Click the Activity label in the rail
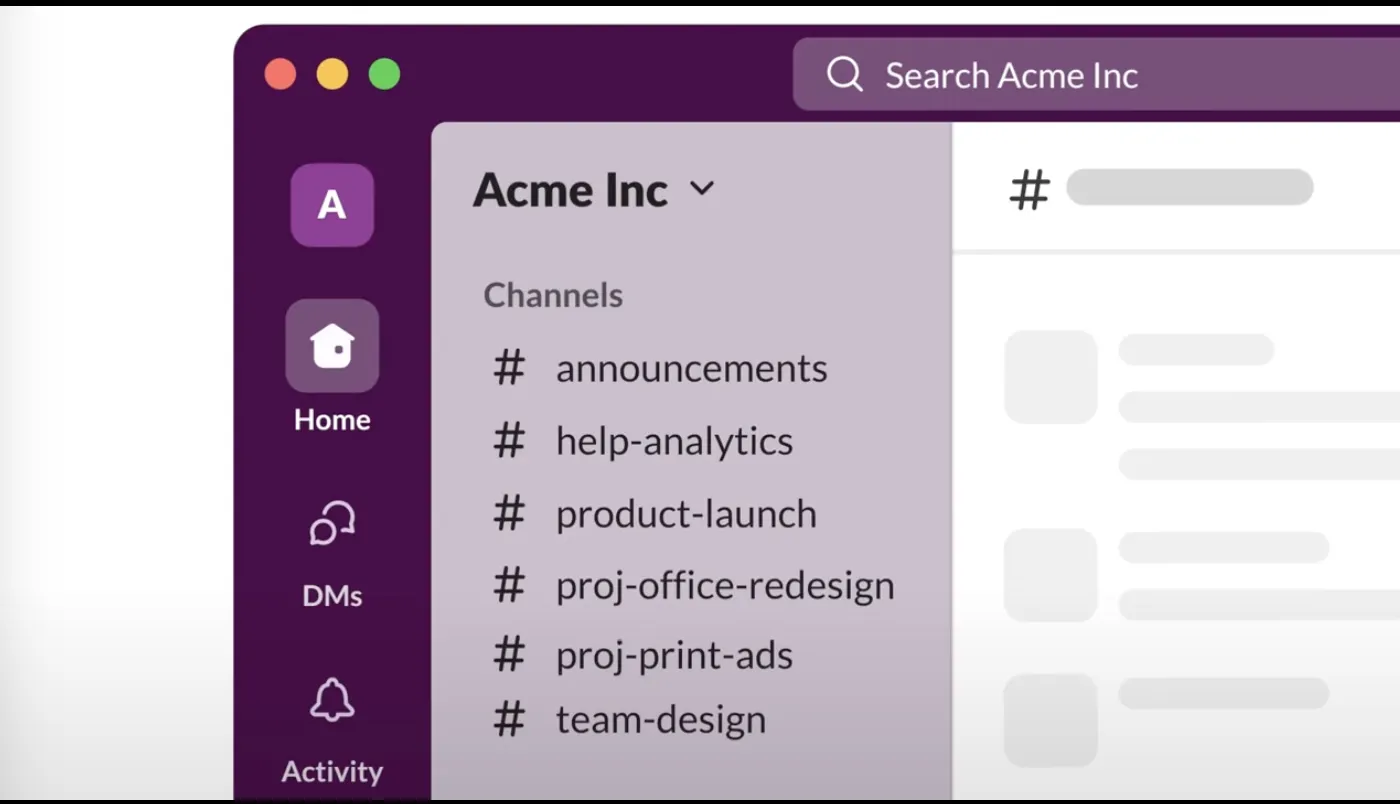This screenshot has width=1400, height=804. pos(331,771)
